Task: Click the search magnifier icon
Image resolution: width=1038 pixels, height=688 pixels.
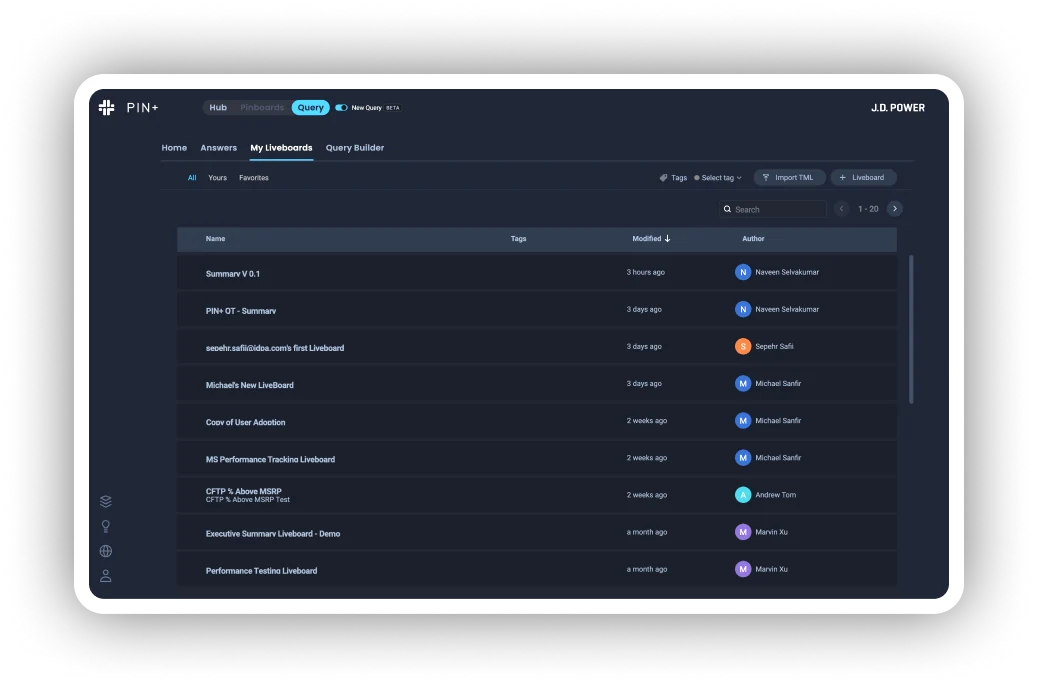Action: pyautogui.click(x=728, y=209)
